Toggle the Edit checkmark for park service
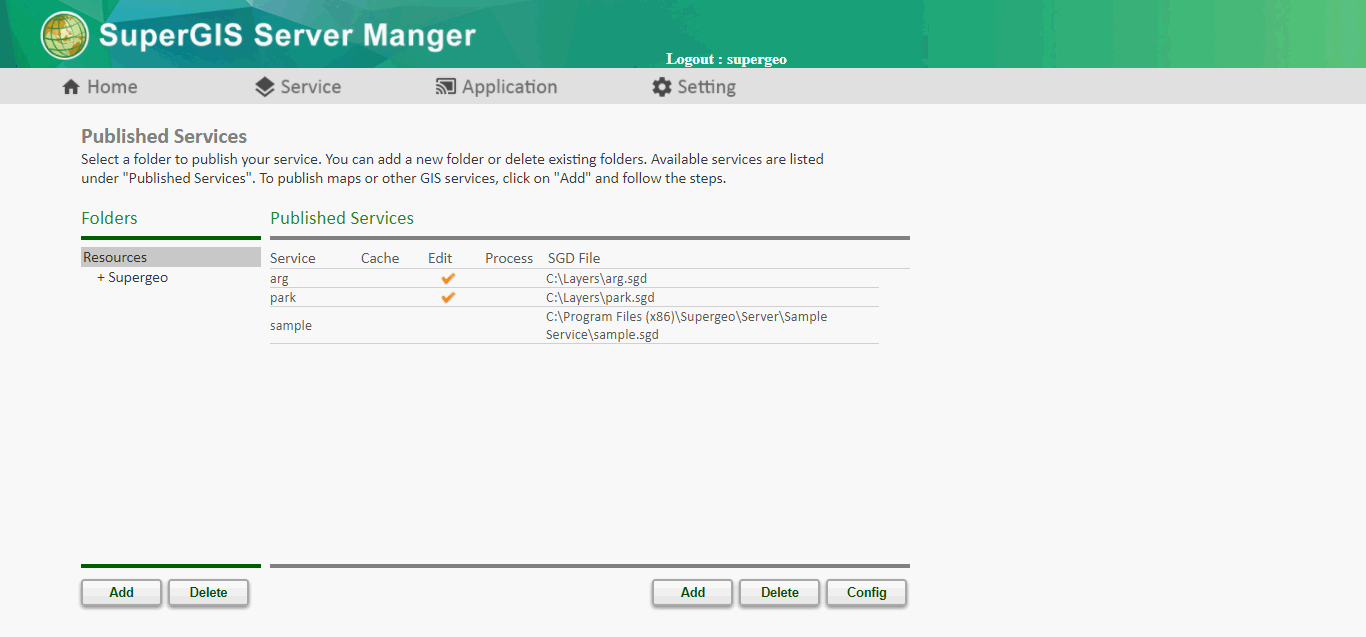Image resolution: width=1366 pixels, height=637 pixels. [x=448, y=297]
